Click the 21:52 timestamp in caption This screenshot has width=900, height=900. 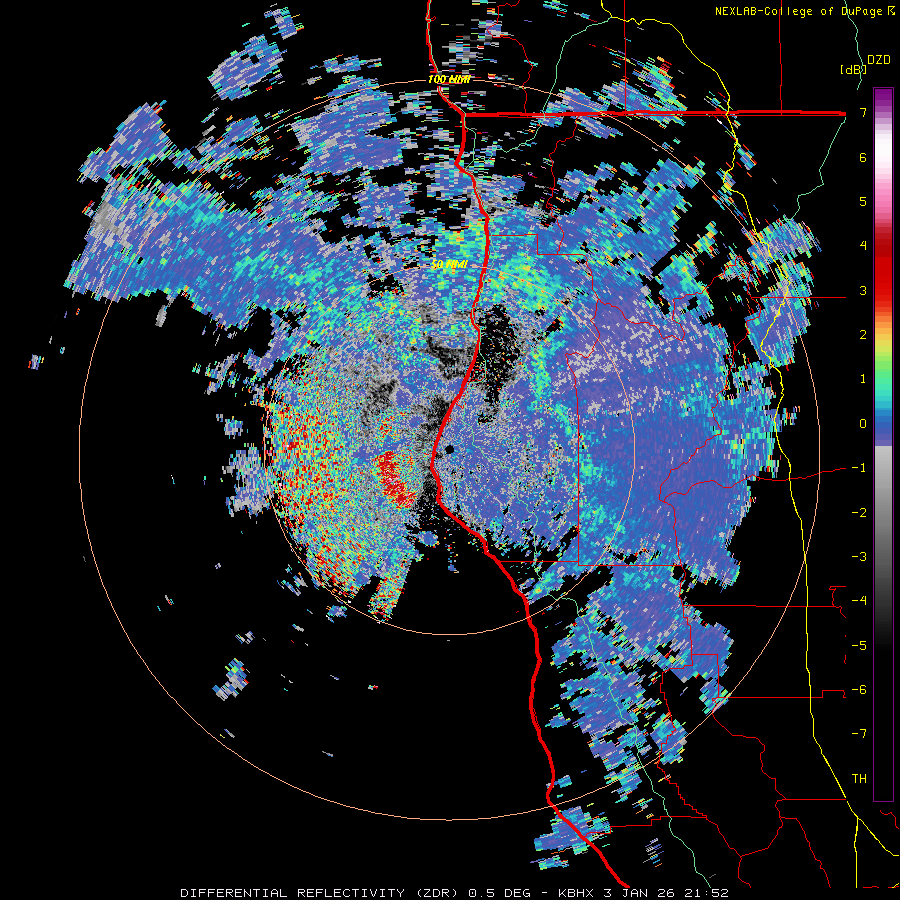705,893
